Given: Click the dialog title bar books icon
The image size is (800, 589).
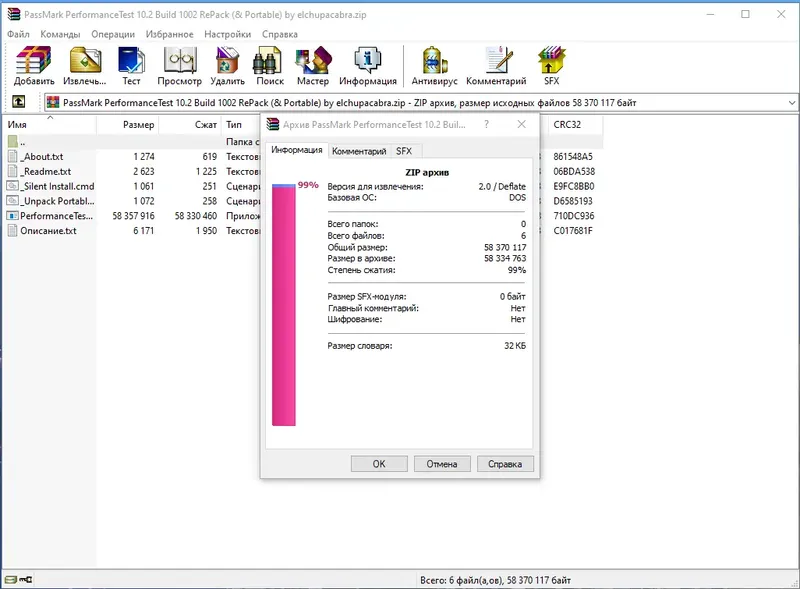Looking at the screenshot, I should [x=273, y=124].
